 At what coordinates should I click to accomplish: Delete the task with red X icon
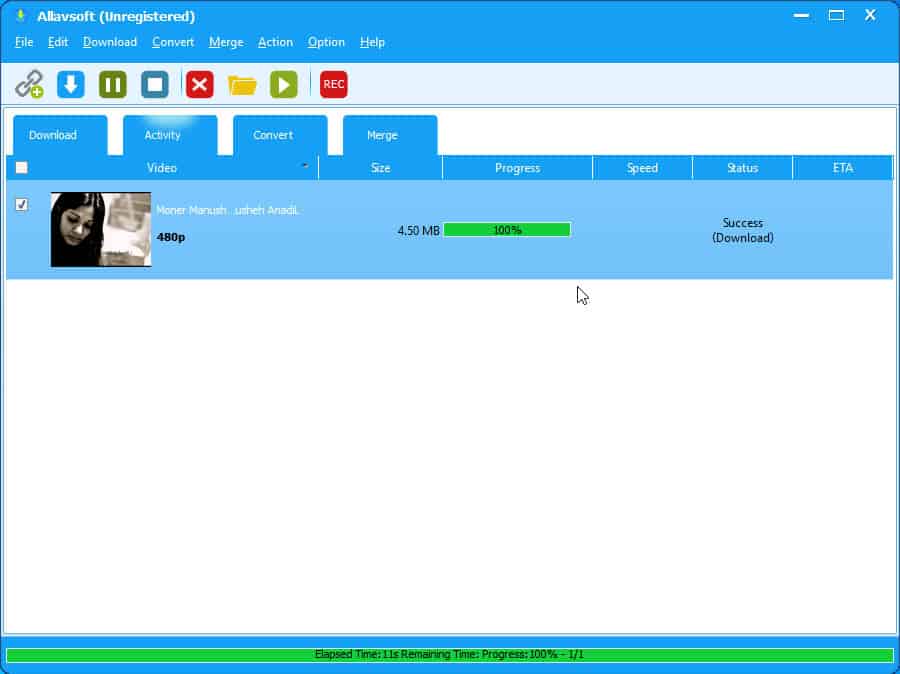(200, 84)
